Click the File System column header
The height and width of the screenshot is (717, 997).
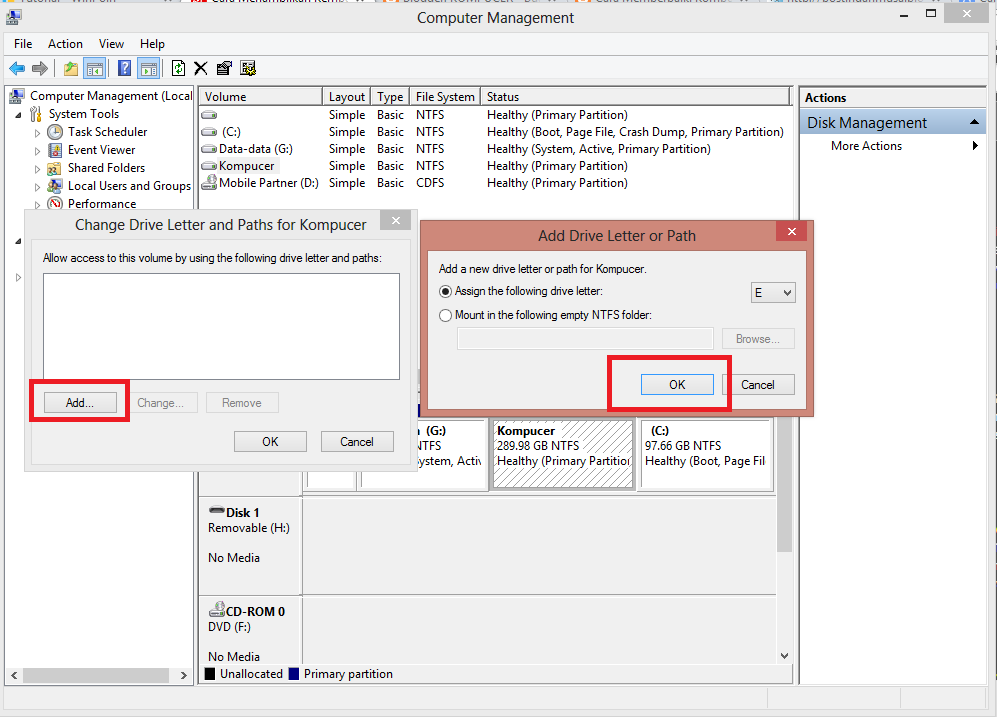445,97
